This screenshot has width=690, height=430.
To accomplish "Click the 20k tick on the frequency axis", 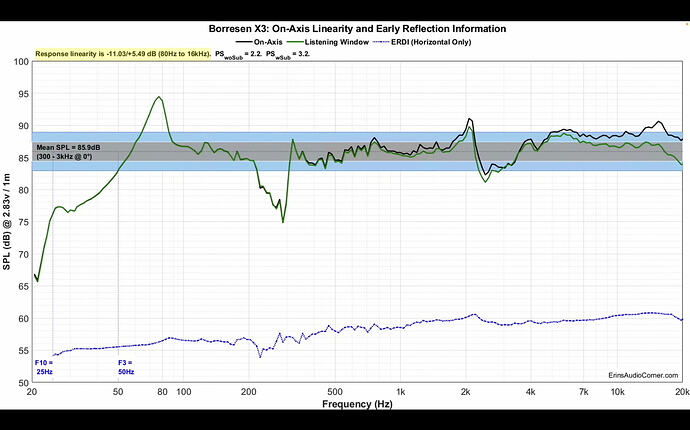I will (x=682, y=392).
